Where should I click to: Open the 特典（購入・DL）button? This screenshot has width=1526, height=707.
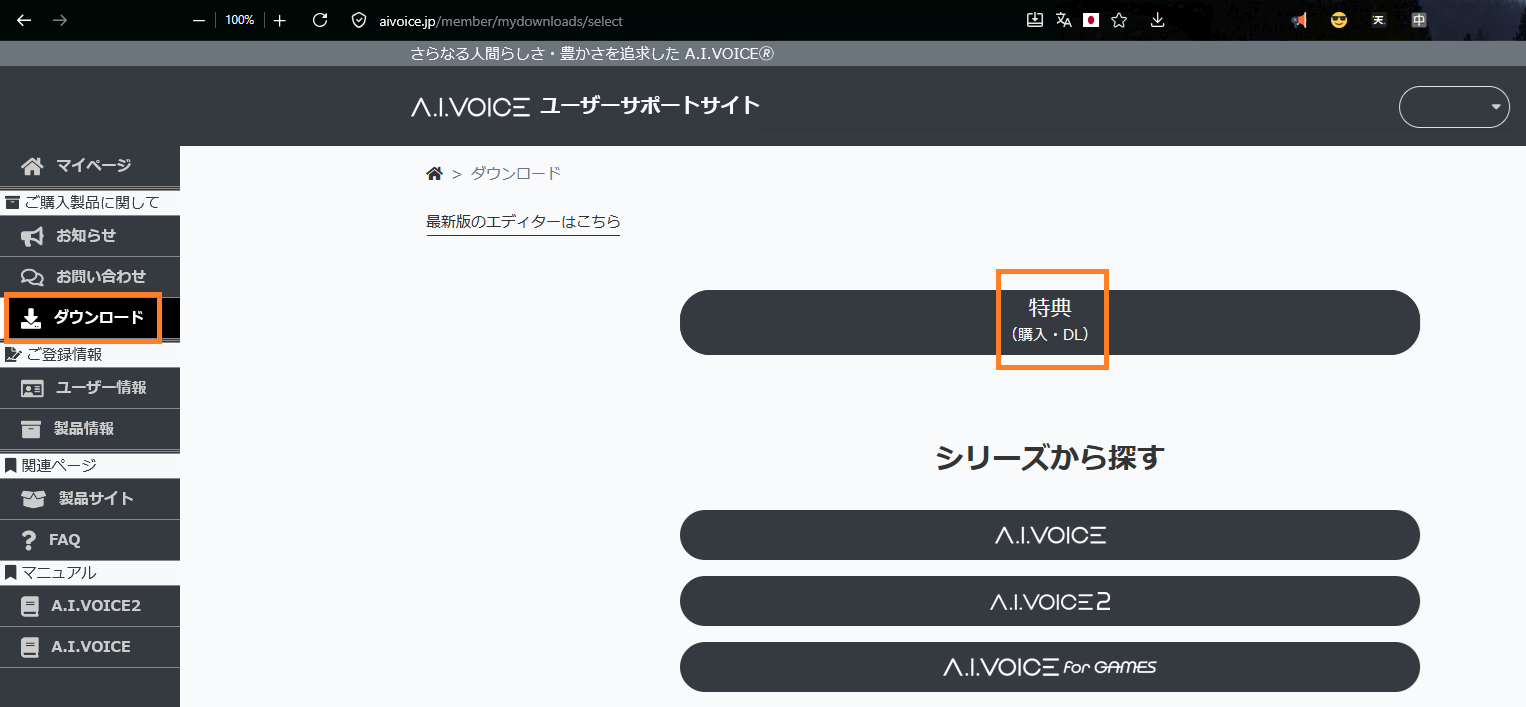tap(1050, 322)
